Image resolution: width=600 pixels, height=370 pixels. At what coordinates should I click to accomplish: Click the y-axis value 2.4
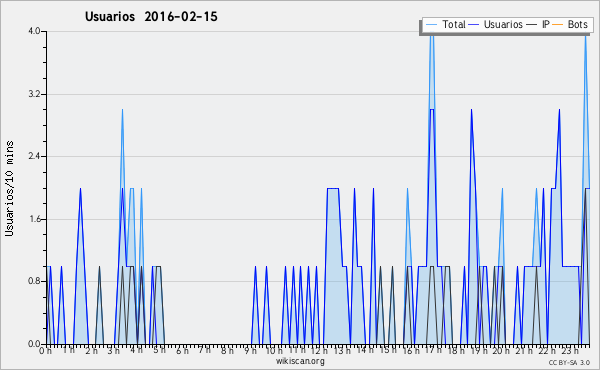[x=34, y=156]
